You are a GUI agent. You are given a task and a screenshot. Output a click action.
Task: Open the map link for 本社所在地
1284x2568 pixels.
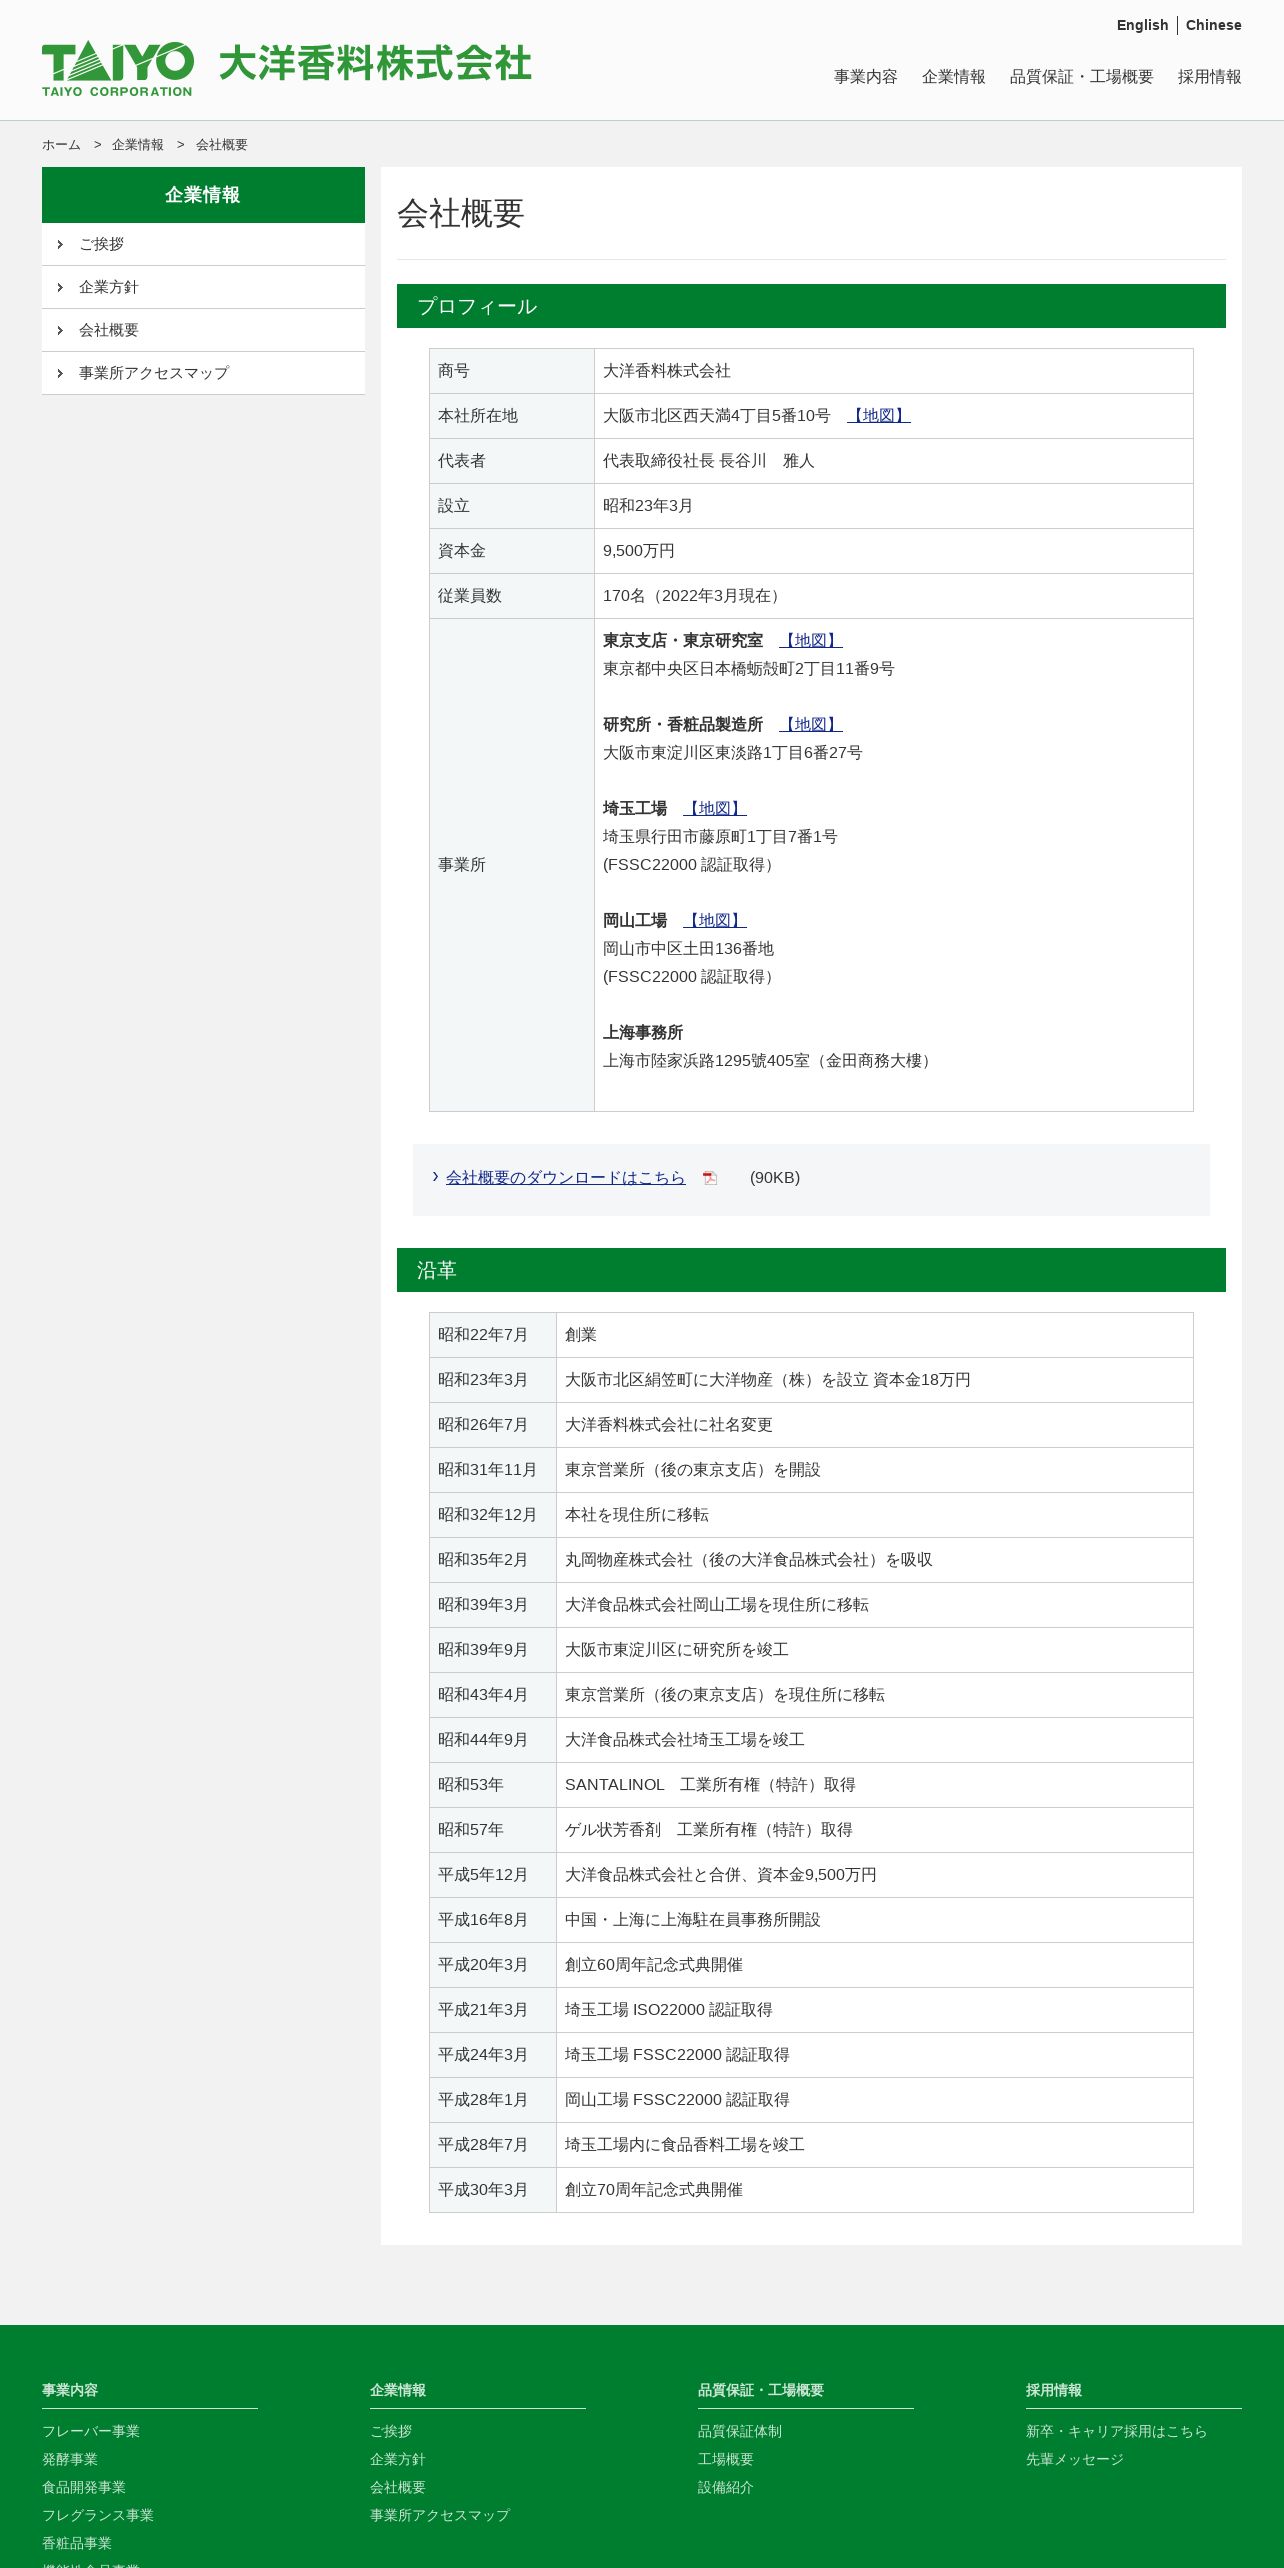tap(879, 416)
